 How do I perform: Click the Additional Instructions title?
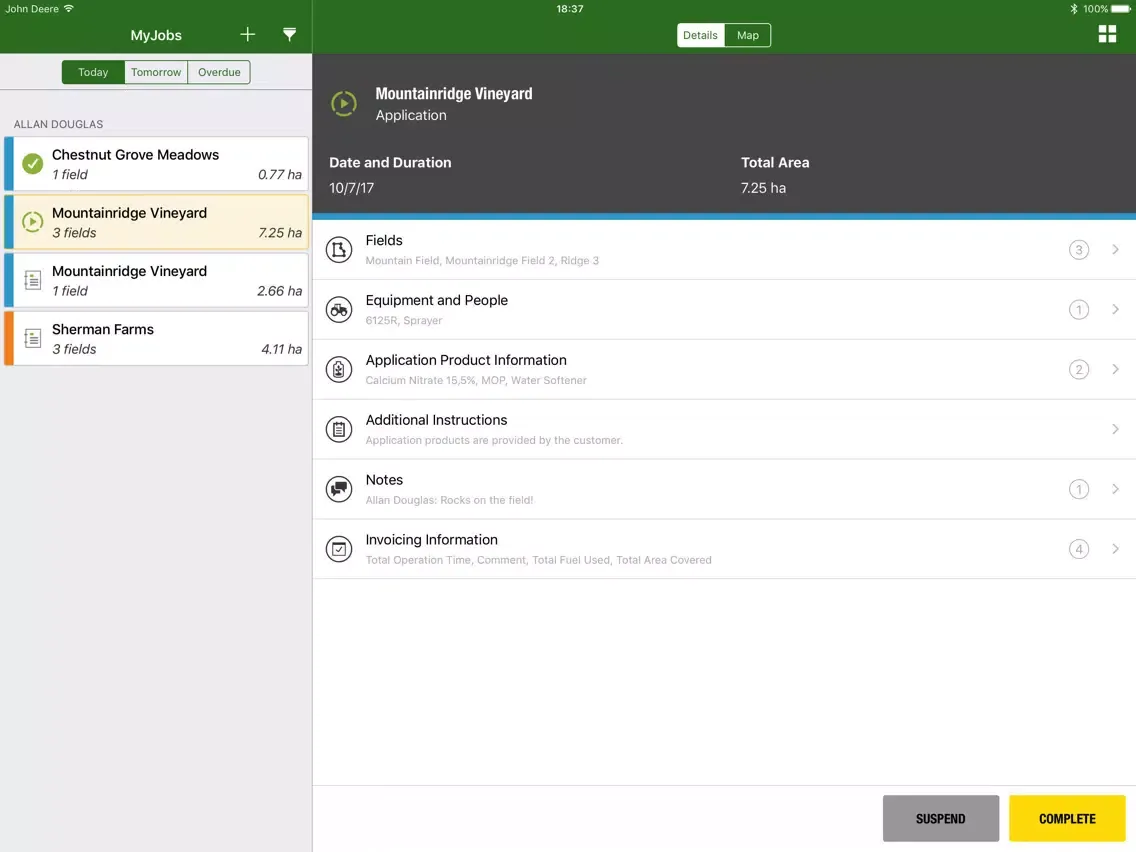[436, 420]
